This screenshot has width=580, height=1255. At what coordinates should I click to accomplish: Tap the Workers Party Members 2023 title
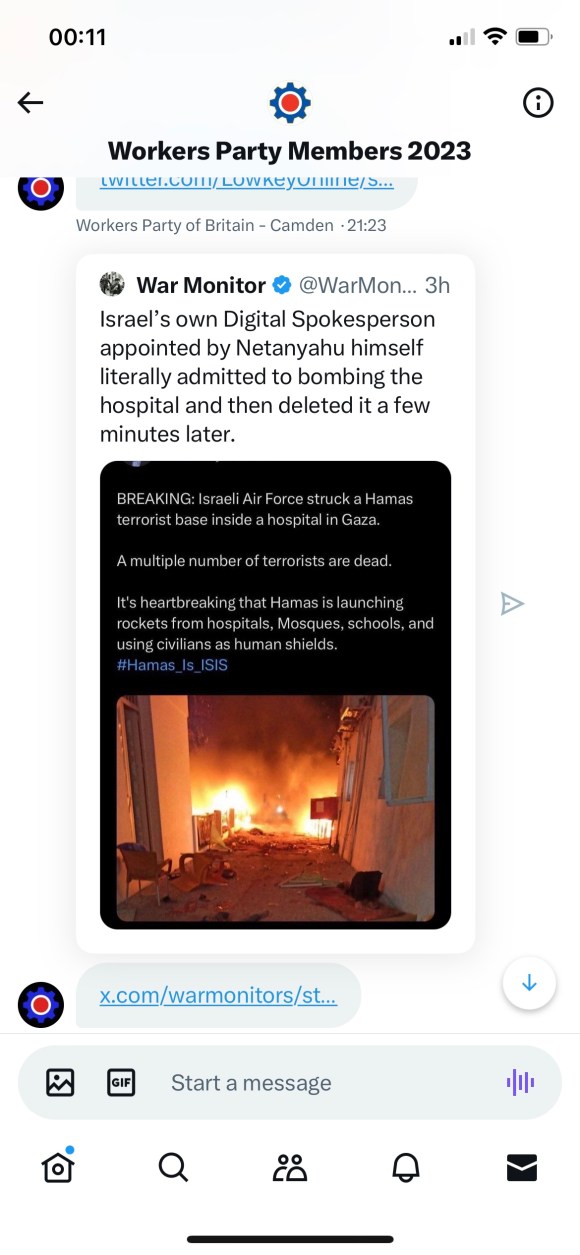coord(290,151)
